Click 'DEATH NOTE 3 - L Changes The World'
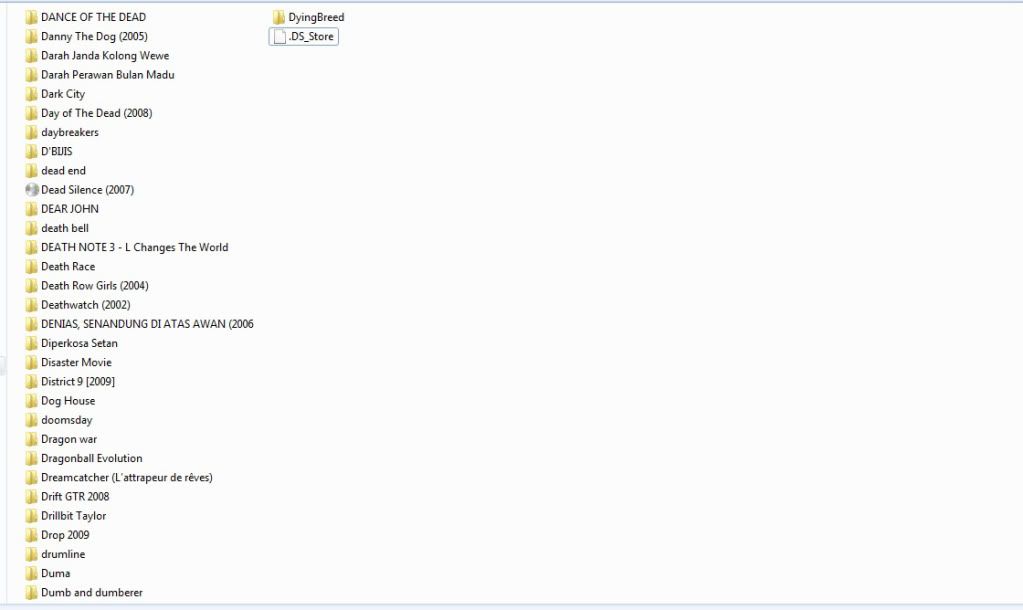The image size is (1023, 610). pyautogui.click(x=134, y=247)
